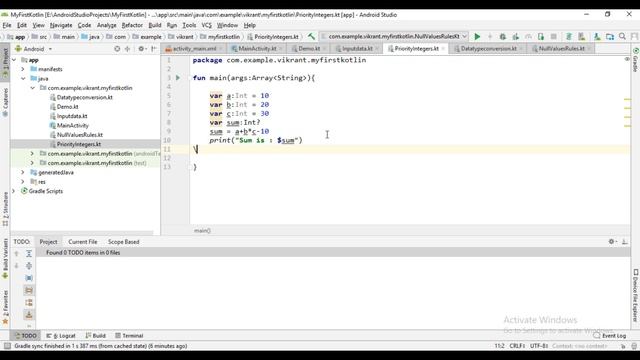The image size is (640, 360).
Task: Expand the res folder
Action: click(23, 182)
